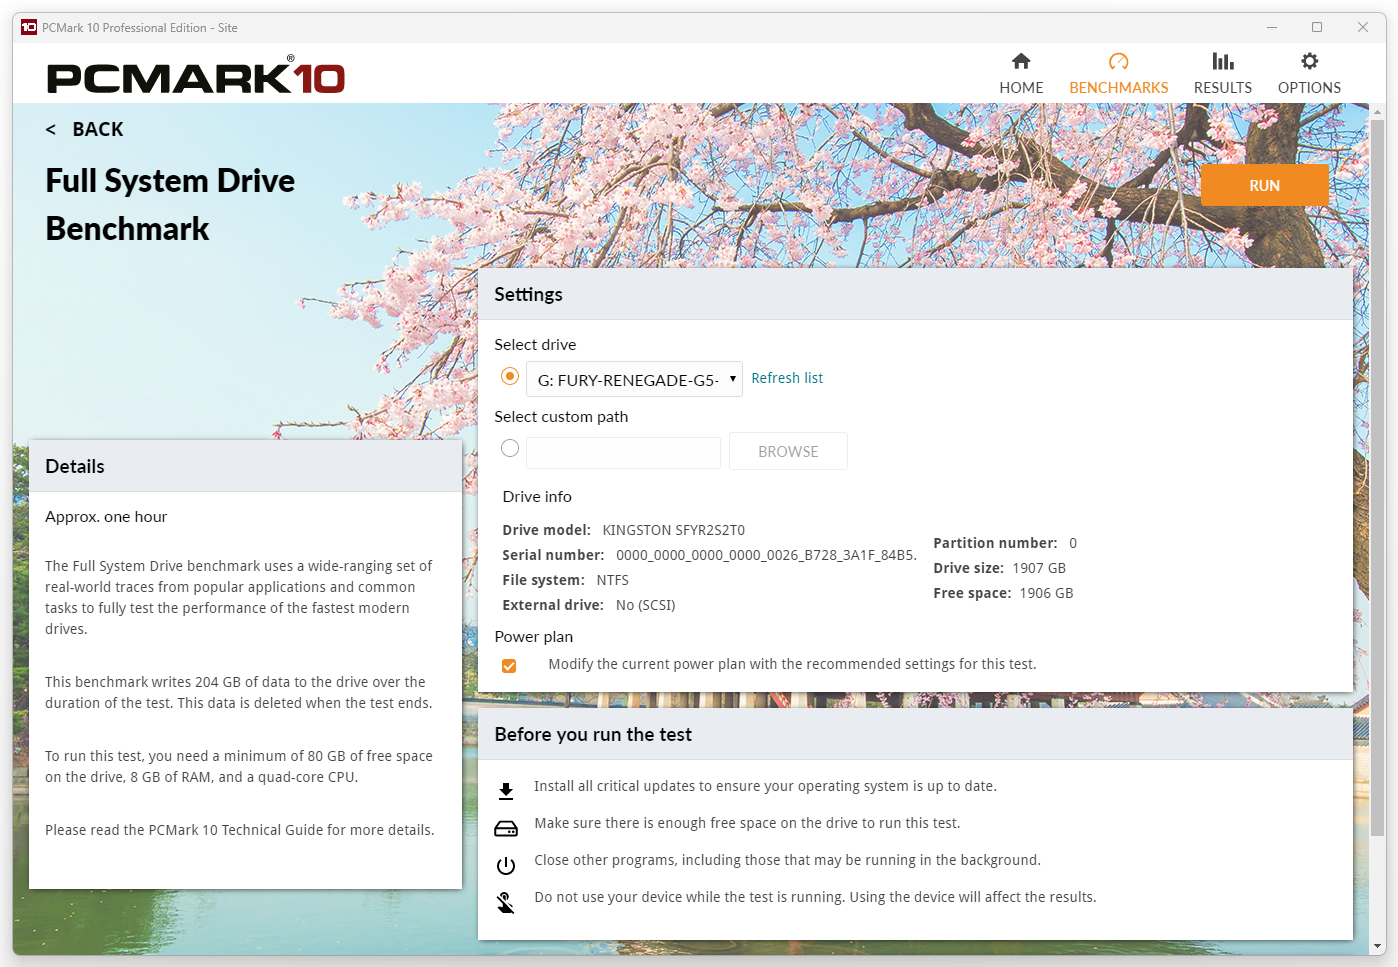Click the Options gear icon
Viewport: 1398px width, 967px height.
pos(1309,61)
